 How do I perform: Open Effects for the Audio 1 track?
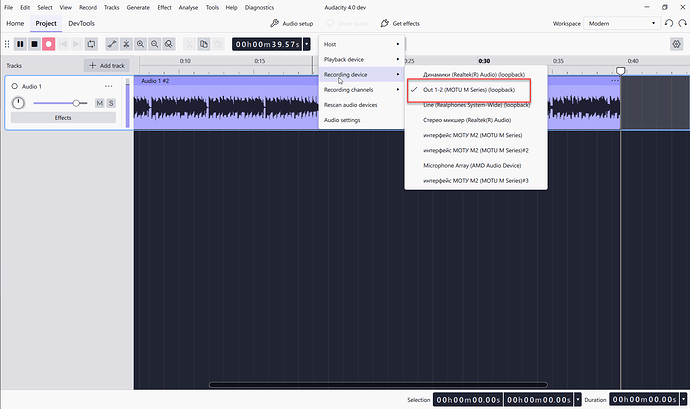(63, 118)
